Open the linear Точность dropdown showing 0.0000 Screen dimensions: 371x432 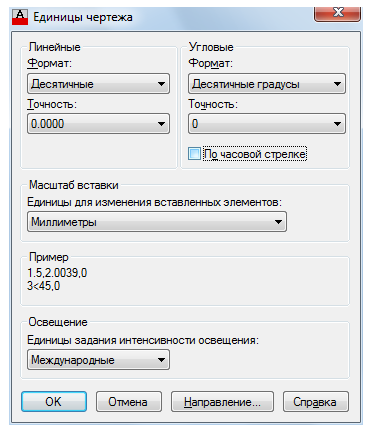tap(98, 124)
